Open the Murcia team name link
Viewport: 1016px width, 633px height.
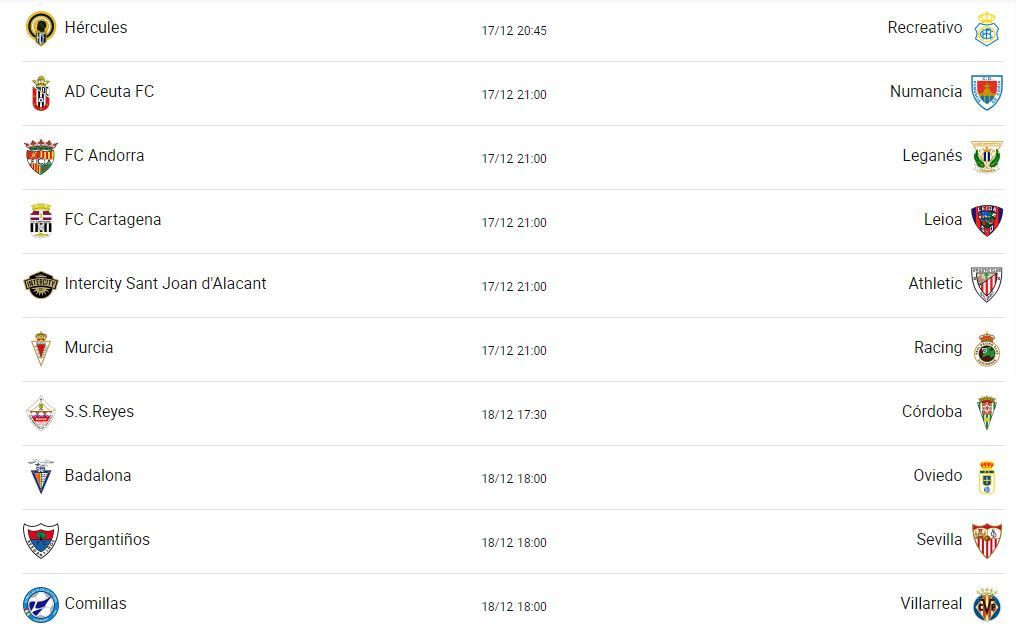[x=89, y=347]
